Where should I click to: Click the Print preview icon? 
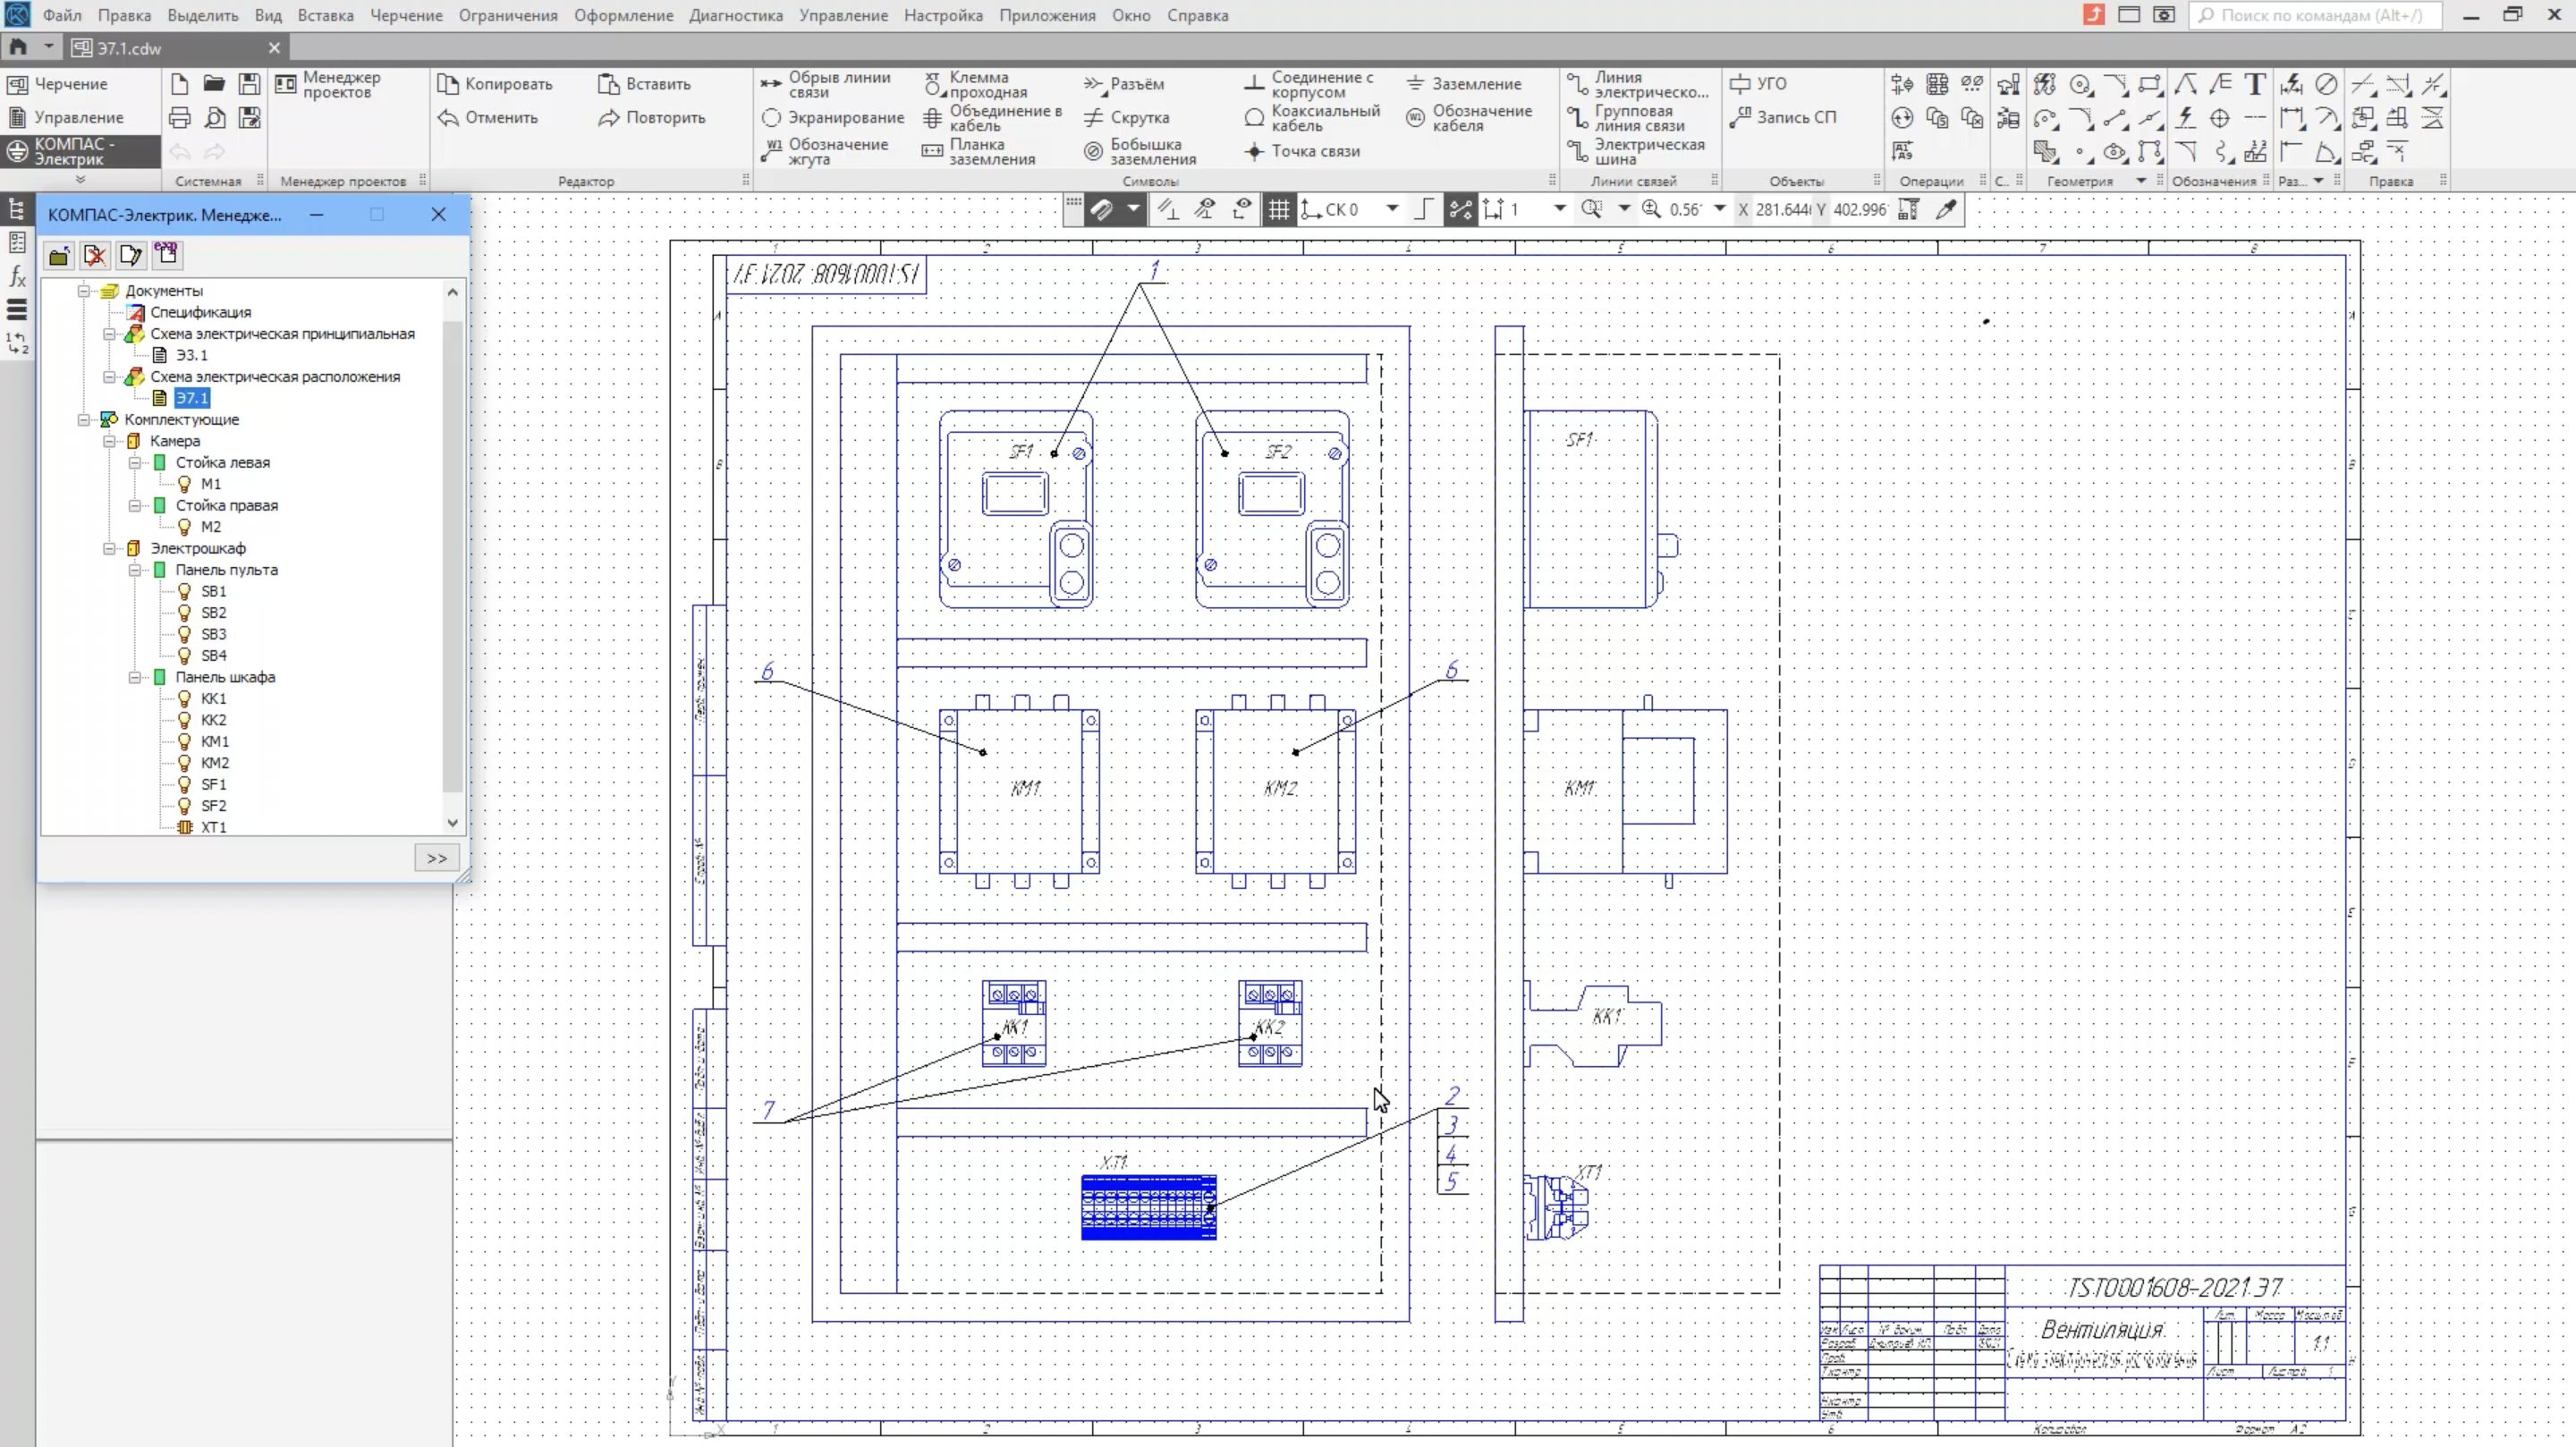pyautogui.click(x=214, y=118)
